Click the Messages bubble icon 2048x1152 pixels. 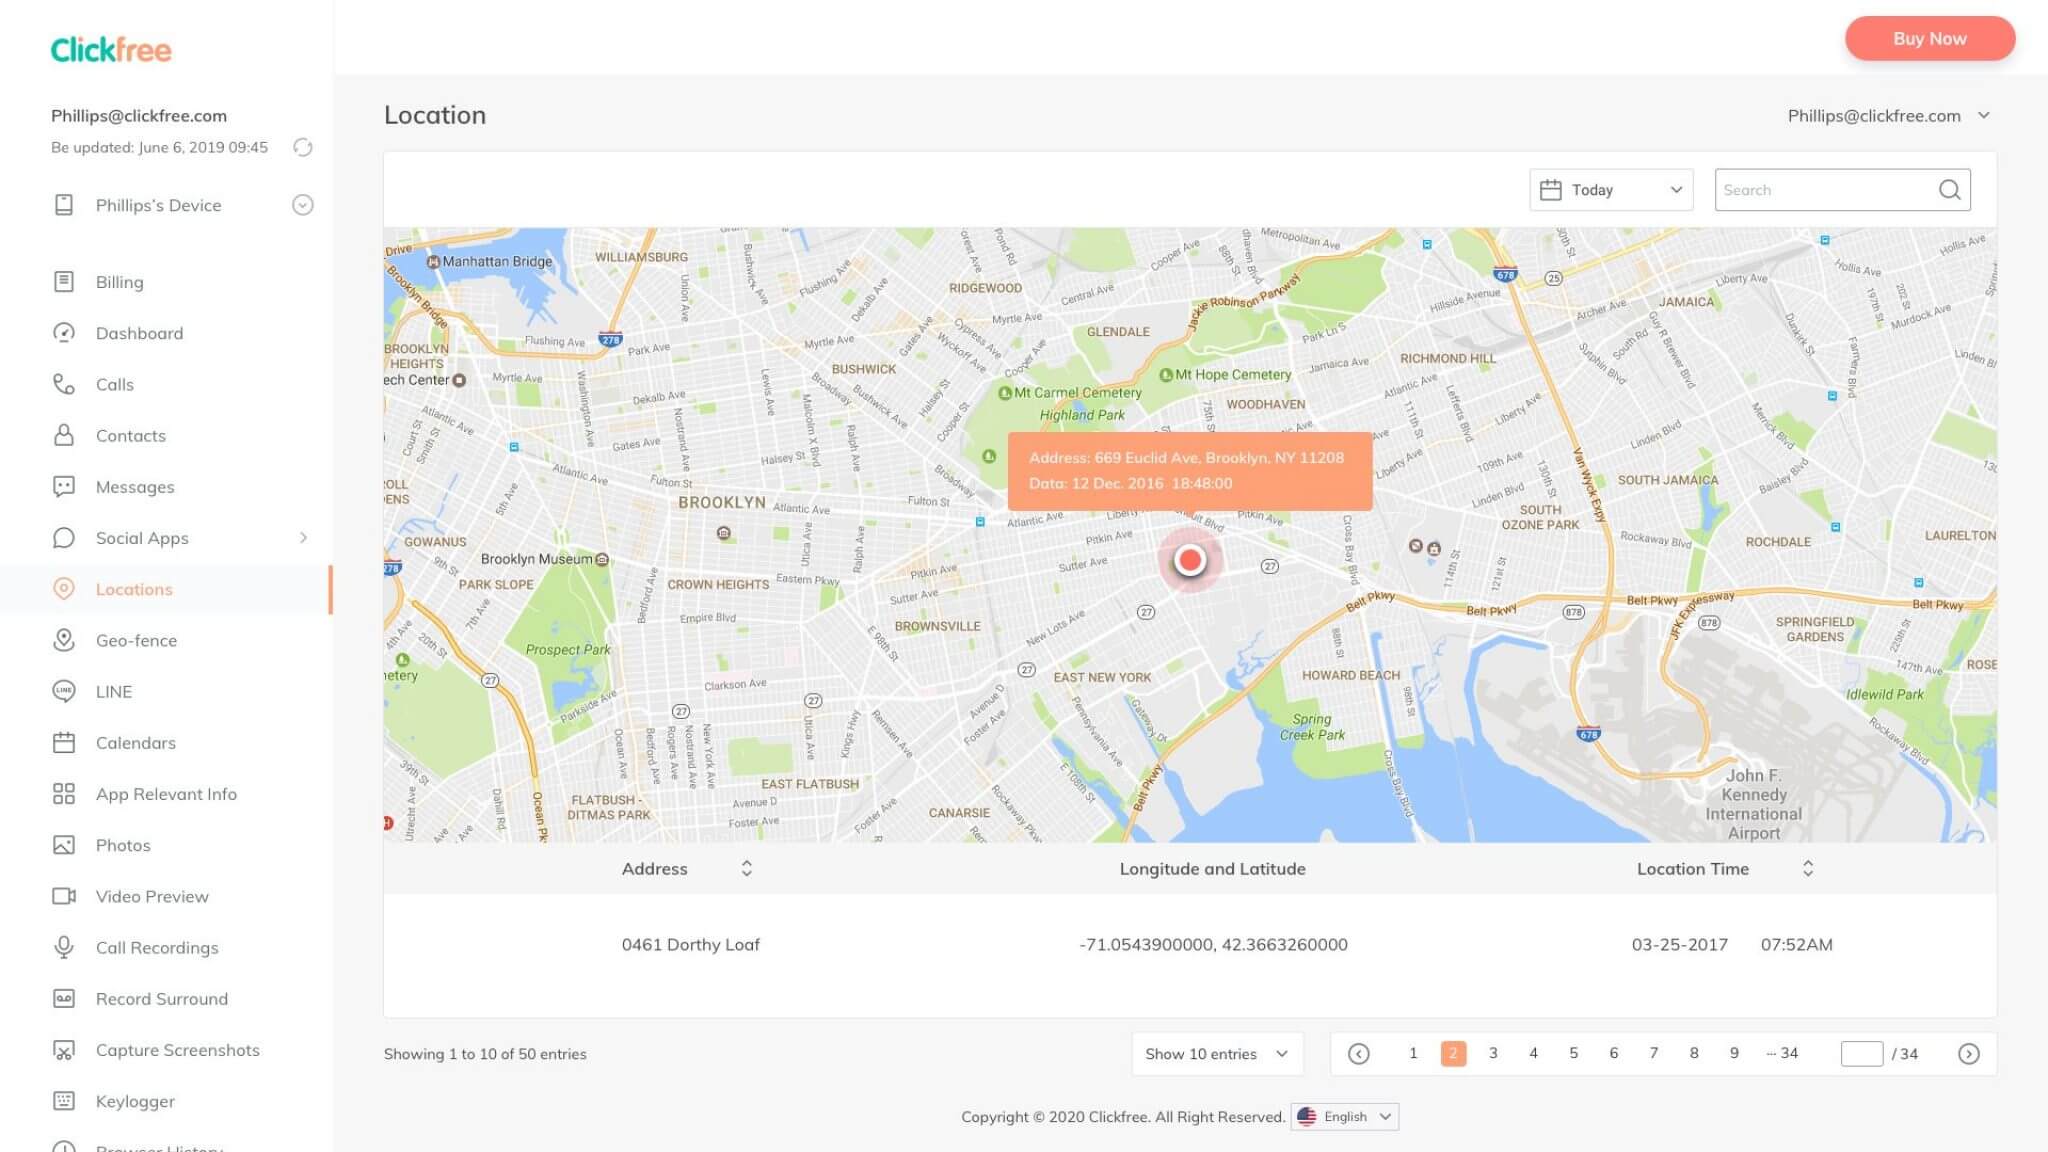pos(64,487)
